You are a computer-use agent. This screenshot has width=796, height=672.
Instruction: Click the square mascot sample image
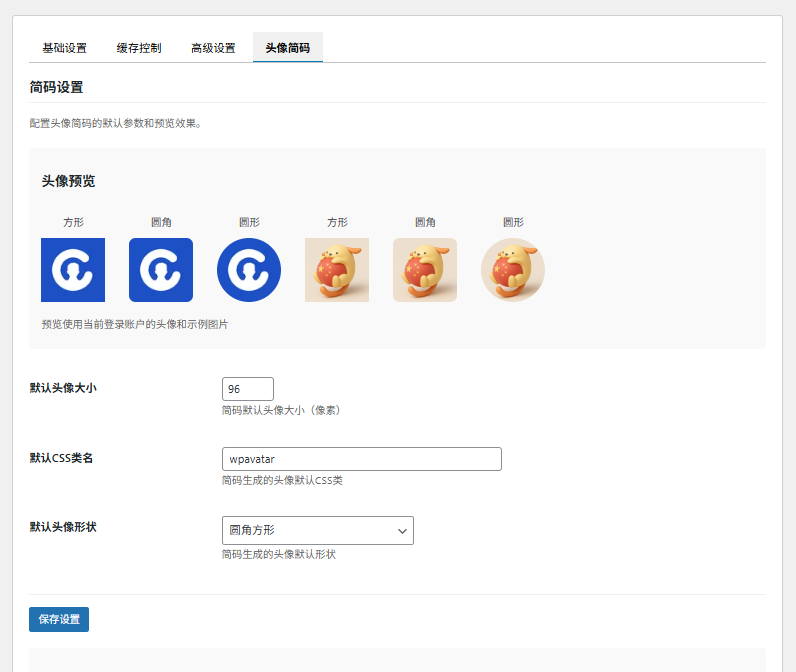pos(337,270)
